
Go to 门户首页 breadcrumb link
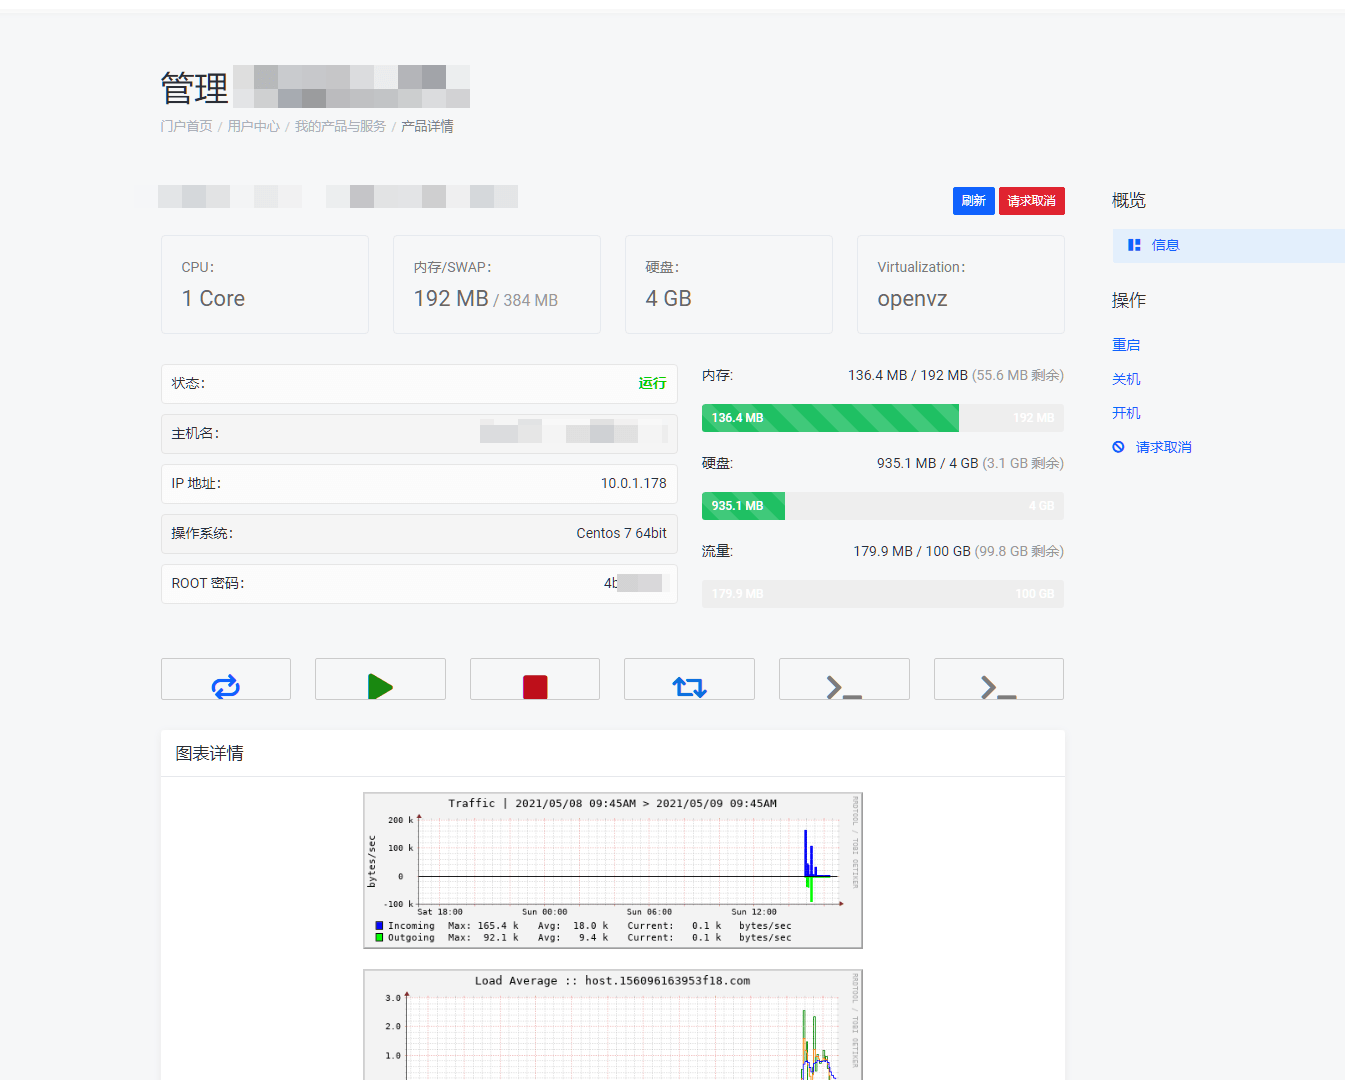point(186,126)
